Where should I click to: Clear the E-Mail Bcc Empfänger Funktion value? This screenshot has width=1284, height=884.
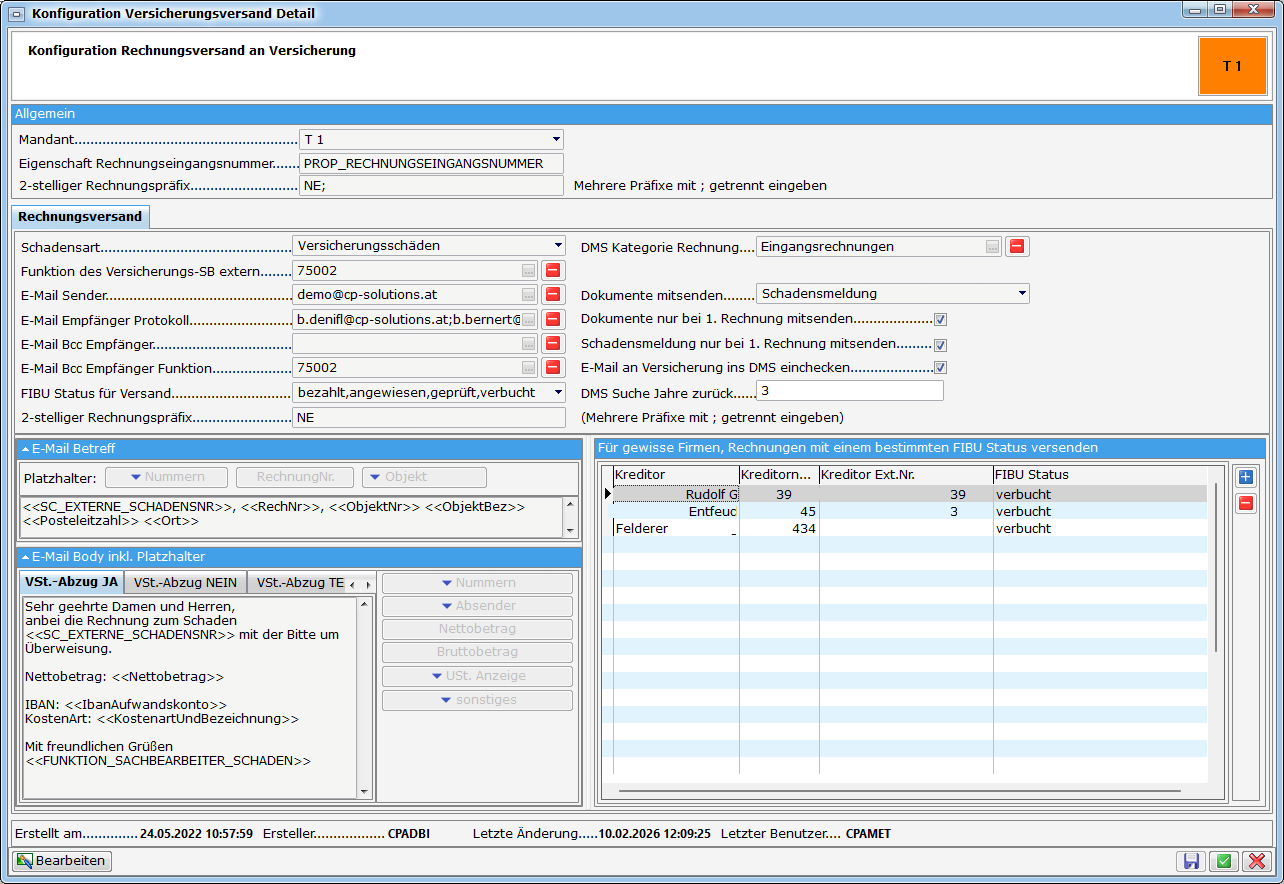(553, 368)
